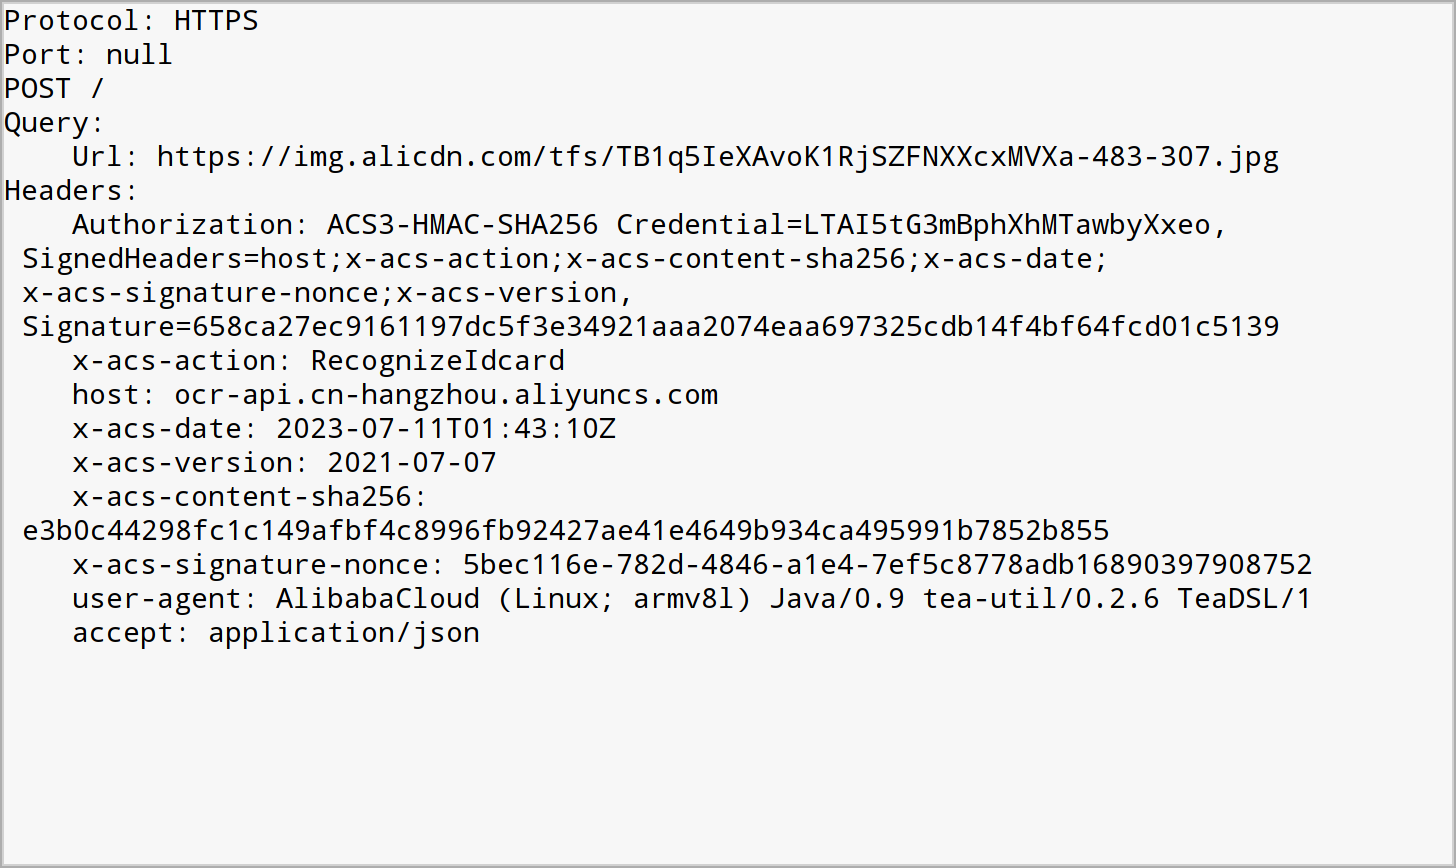
Task: Click the Signature=658ca27e hash line
Action: (651, 327)
